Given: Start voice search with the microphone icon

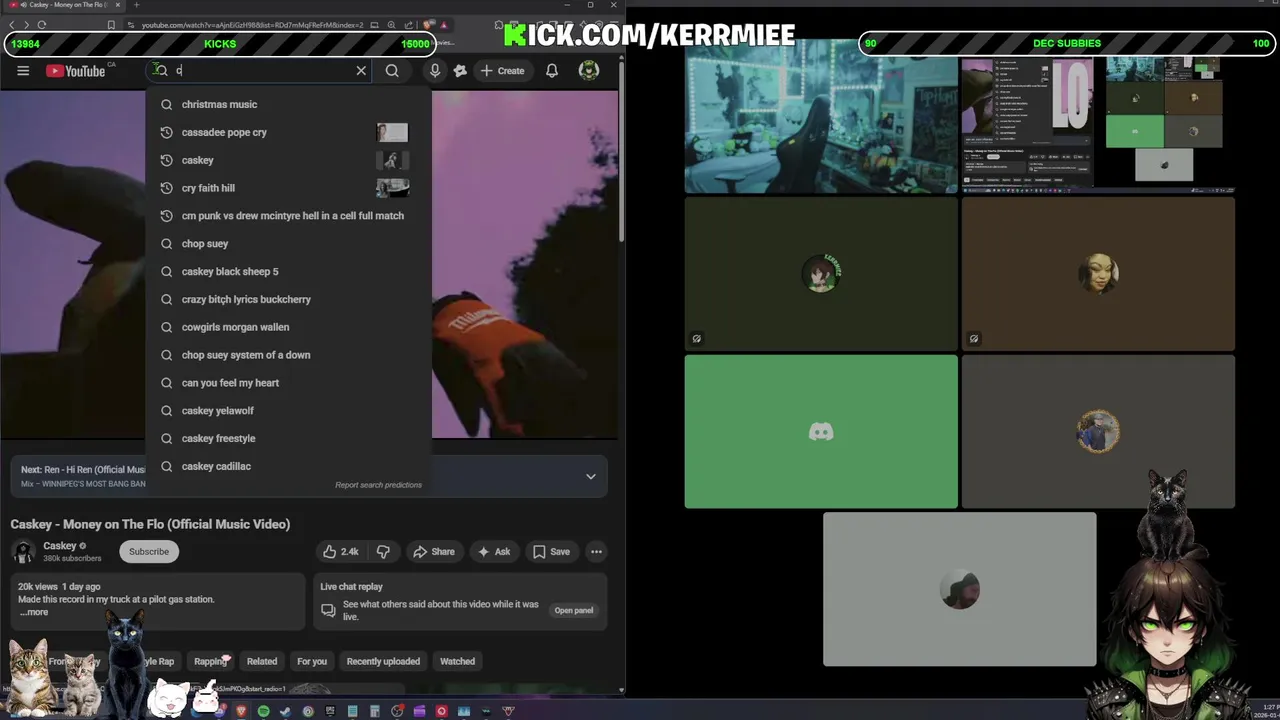Looking at the screenshot, I should pyautogui.click(x=435, y=71).
